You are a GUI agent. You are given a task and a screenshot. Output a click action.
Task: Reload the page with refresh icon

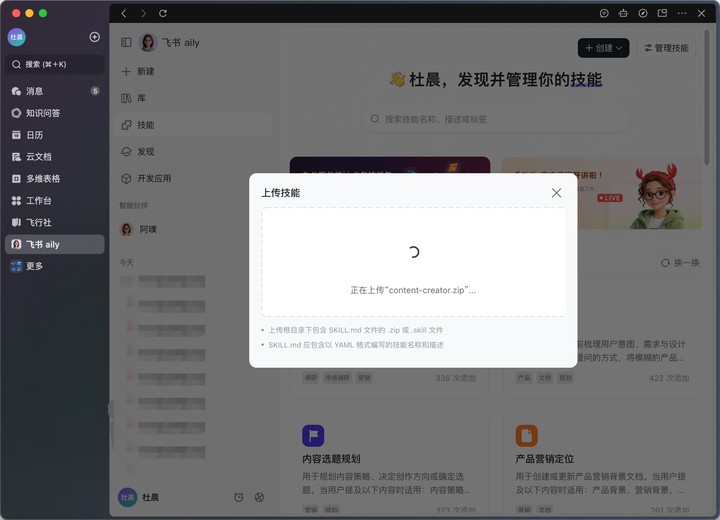pos(163,13)
